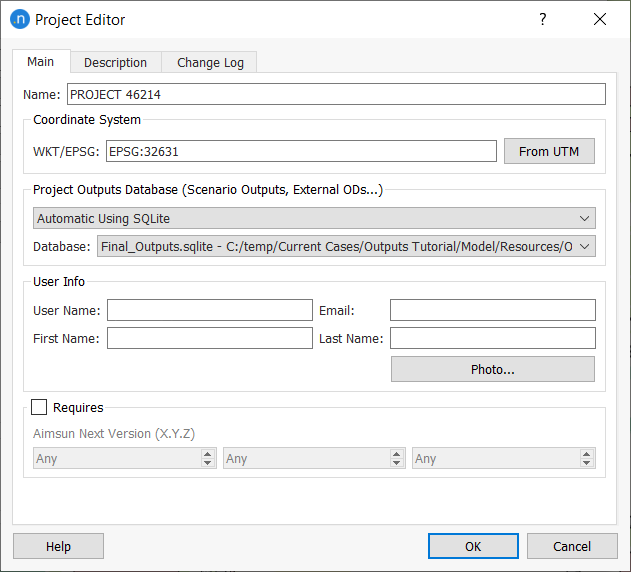Click the User Name field
Image resolution: width=631 pixels, height=572 pixels.
coord(210,310)
